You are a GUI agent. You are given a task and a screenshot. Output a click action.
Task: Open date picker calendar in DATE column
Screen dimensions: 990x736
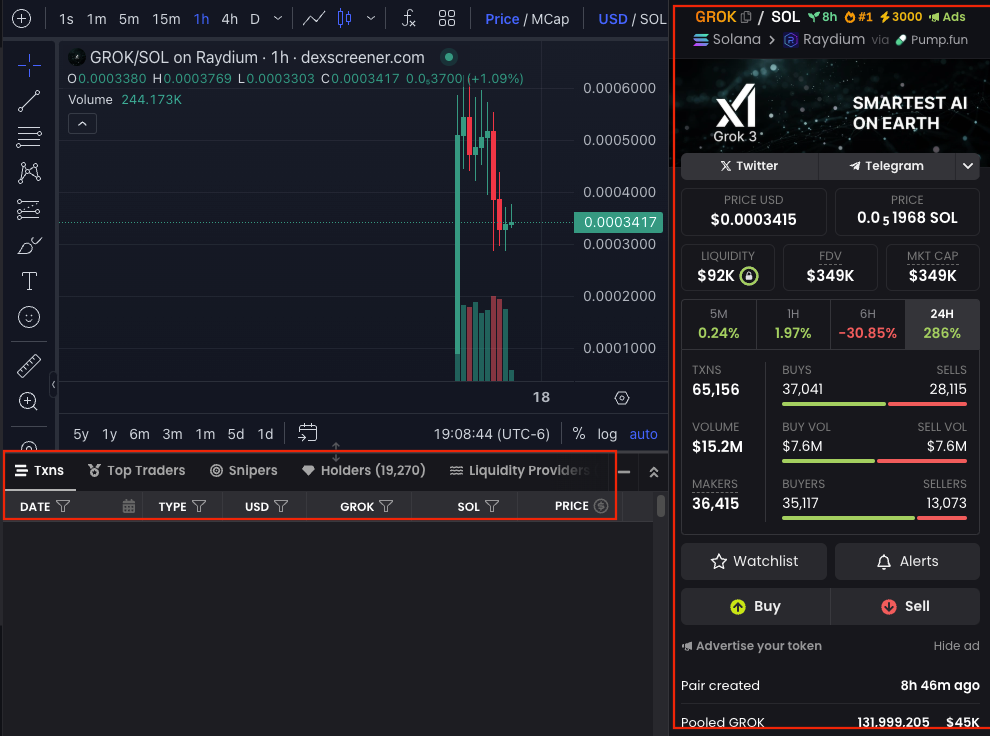(129, 506)
